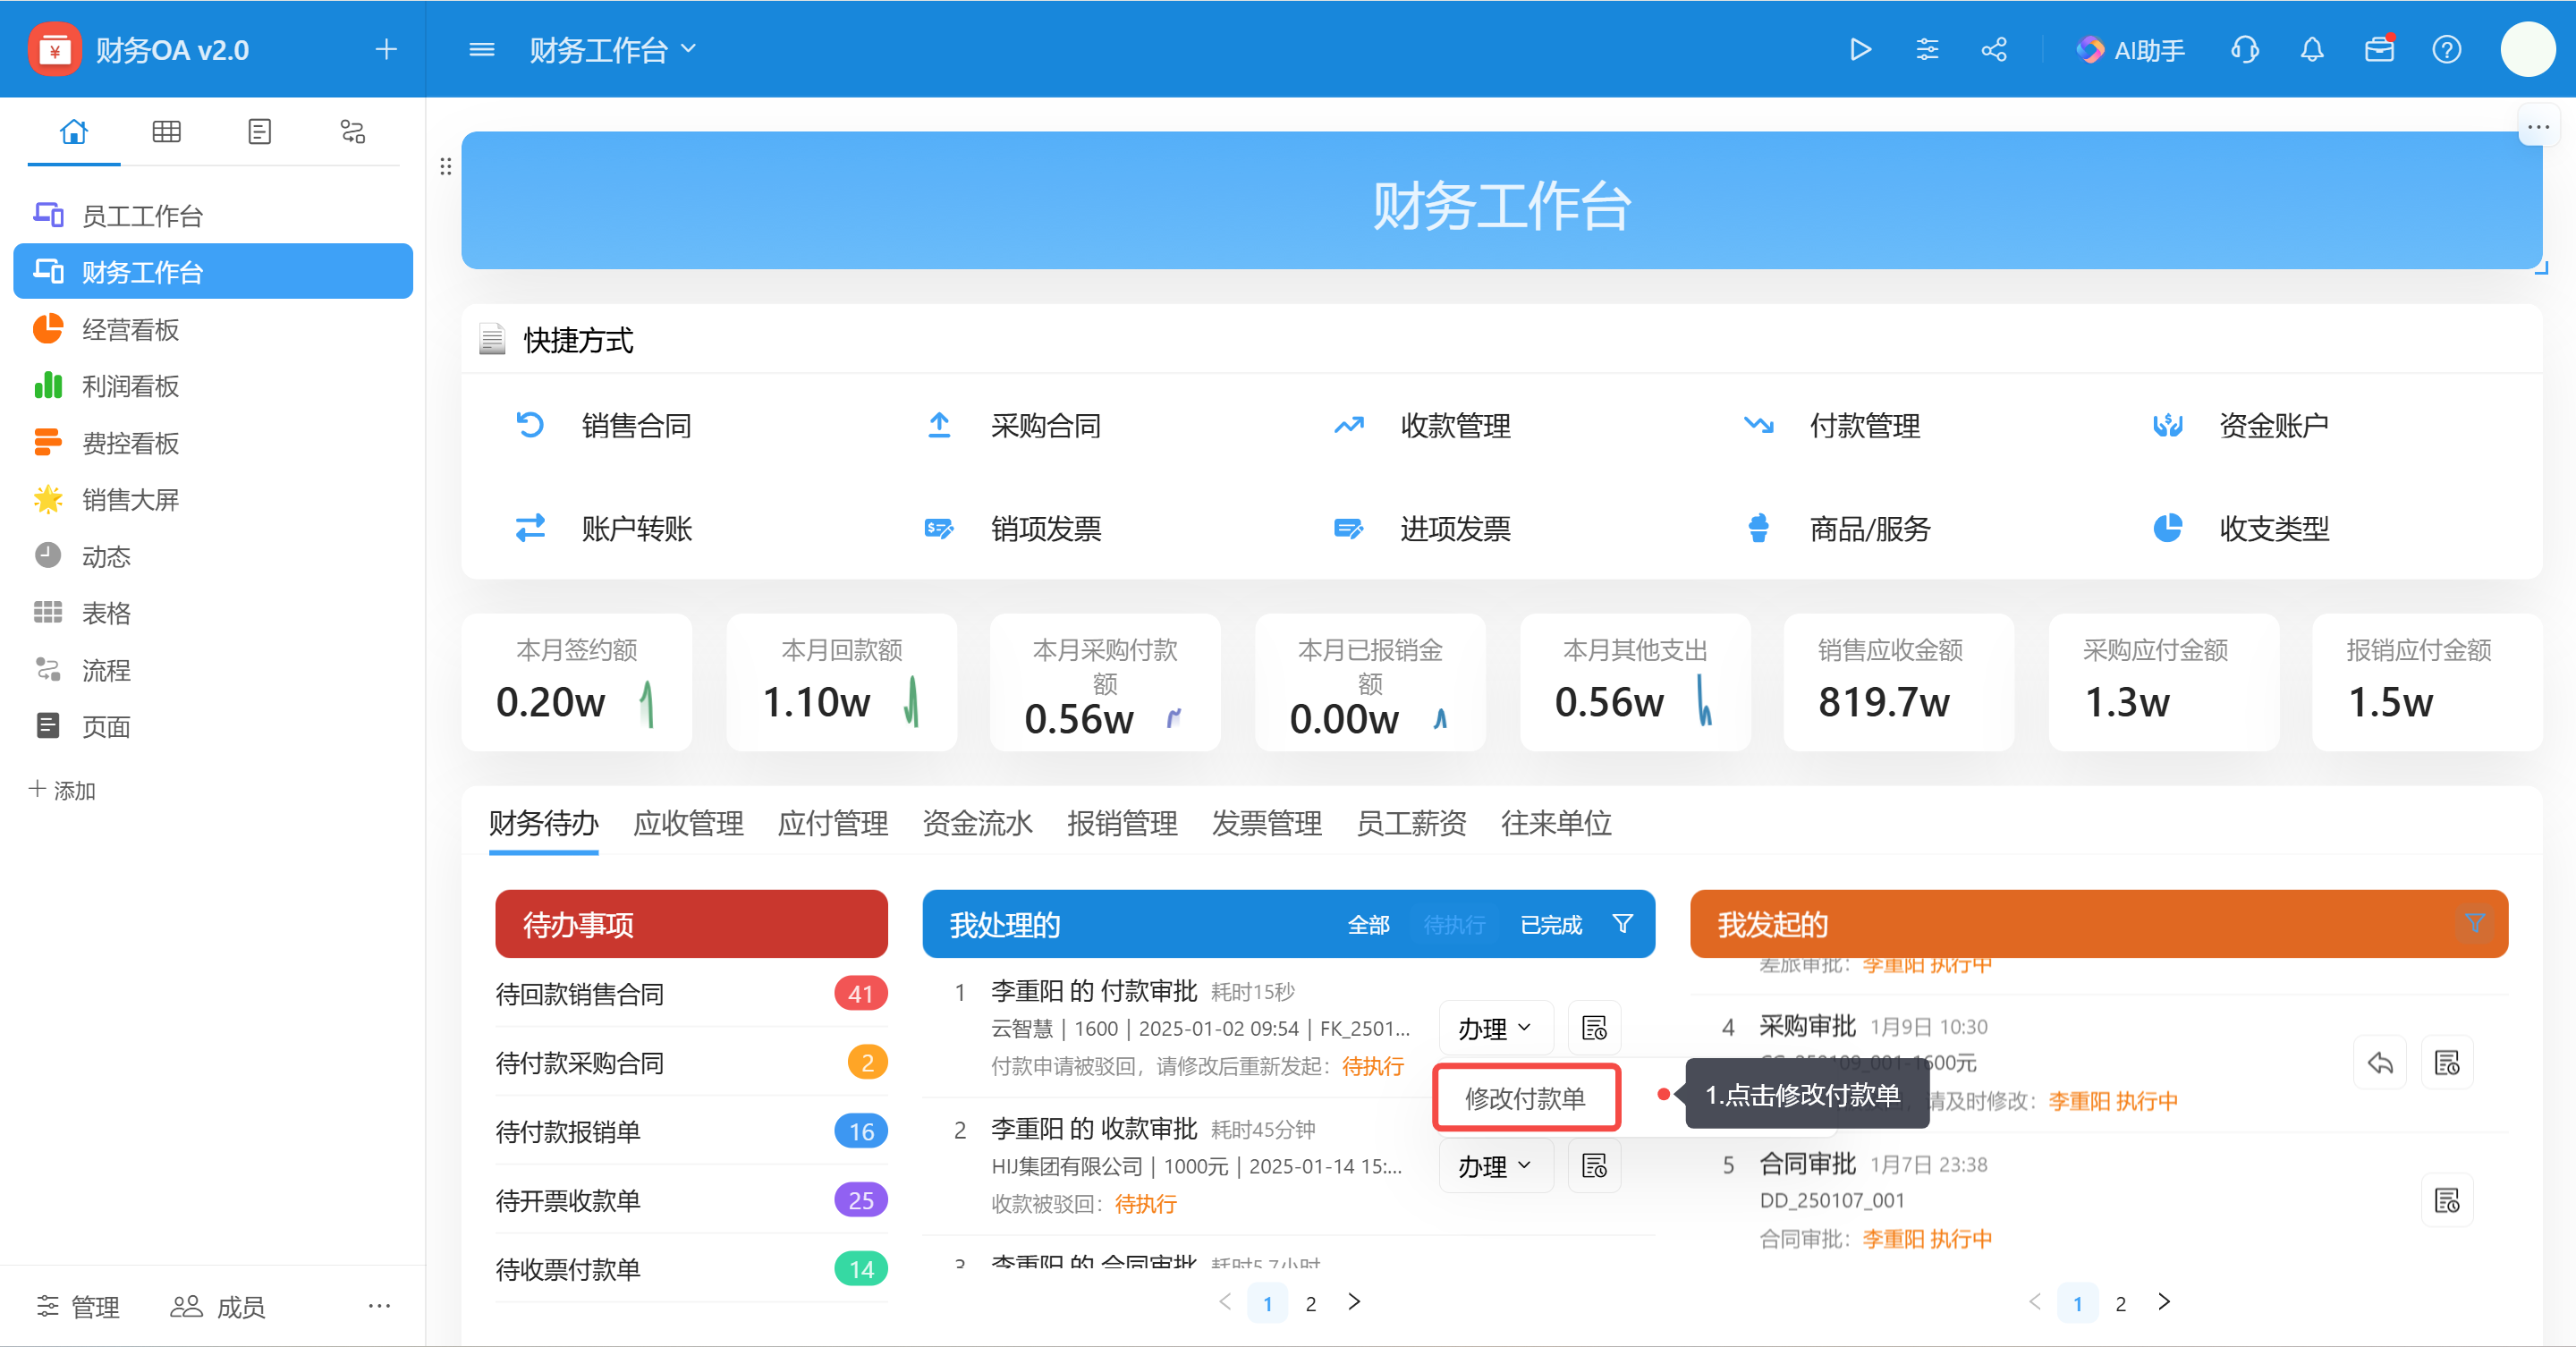Open the 收款管理 shortcut
Image resolution: width=2576 pixels, height=1347 pixels.
point(1422,426)
